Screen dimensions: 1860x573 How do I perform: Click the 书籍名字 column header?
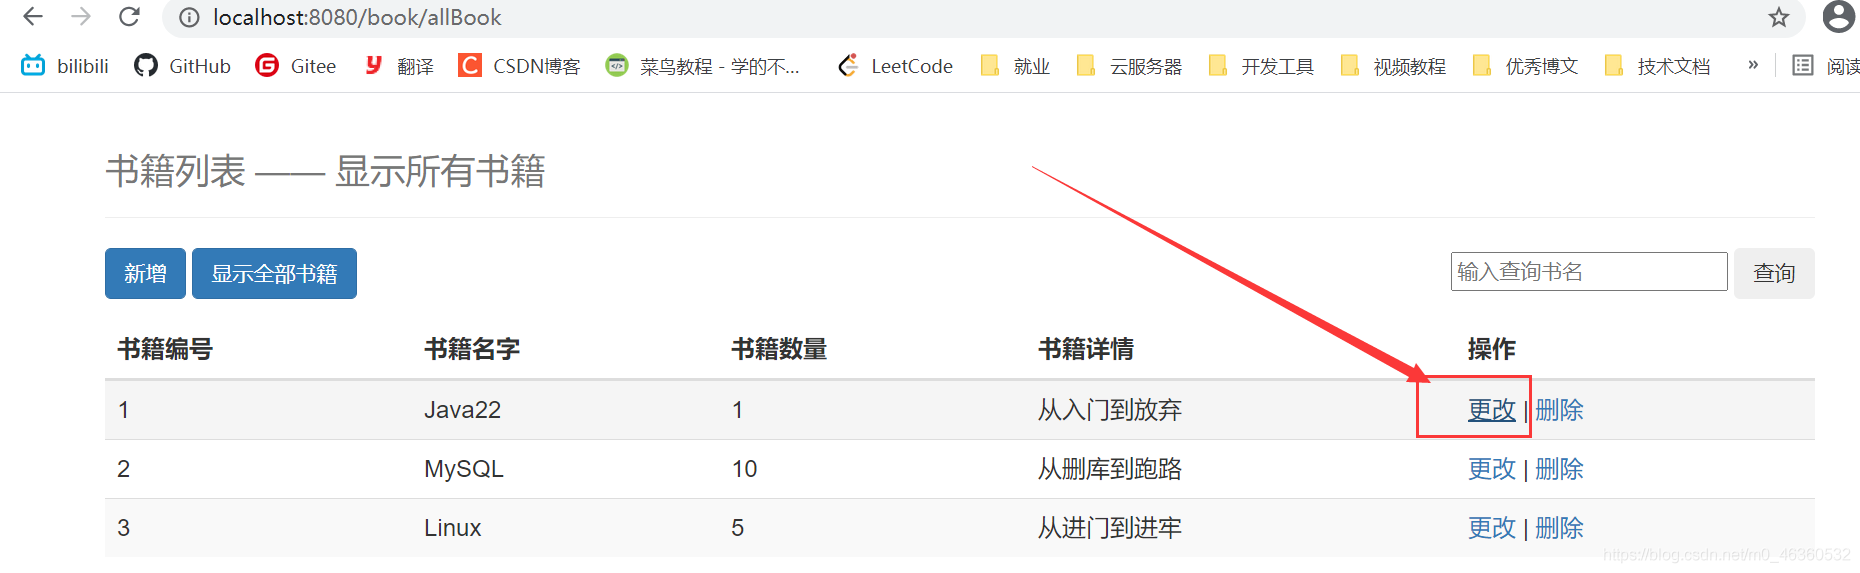pos(472,349)
